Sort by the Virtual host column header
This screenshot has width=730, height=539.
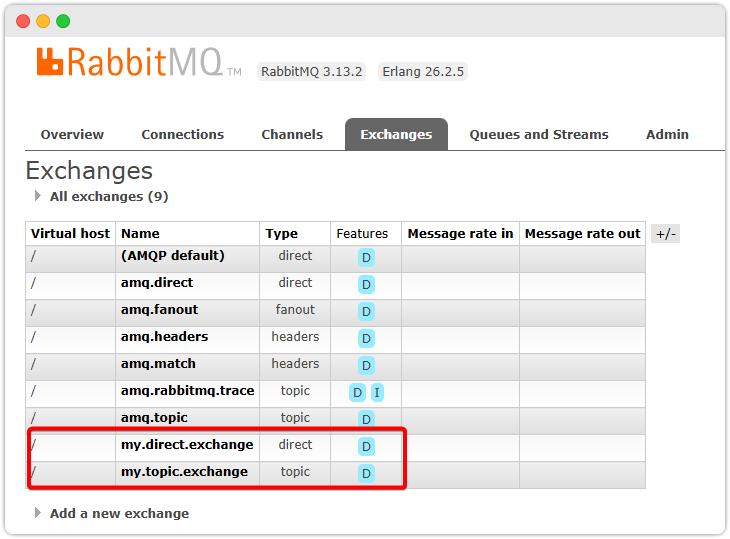(70, 234)
